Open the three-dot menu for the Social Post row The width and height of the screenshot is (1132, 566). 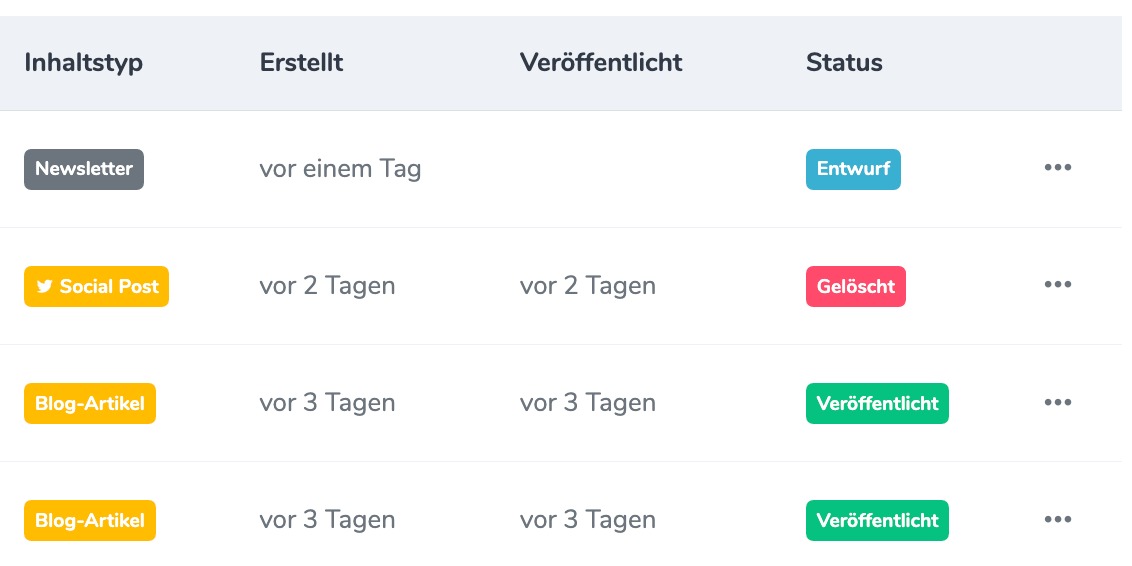[x=1057, y=284]
